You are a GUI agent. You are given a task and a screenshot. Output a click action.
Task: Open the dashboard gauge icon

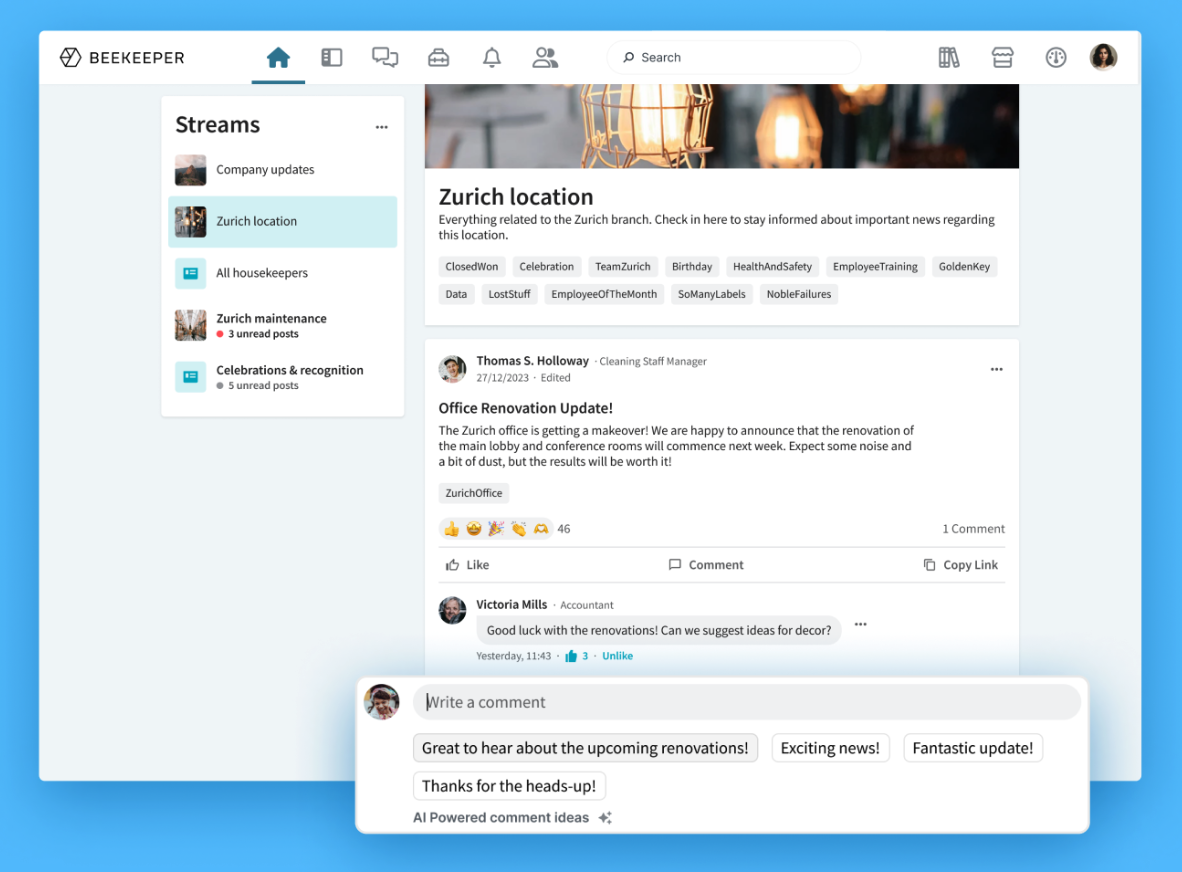point(1056,57)
